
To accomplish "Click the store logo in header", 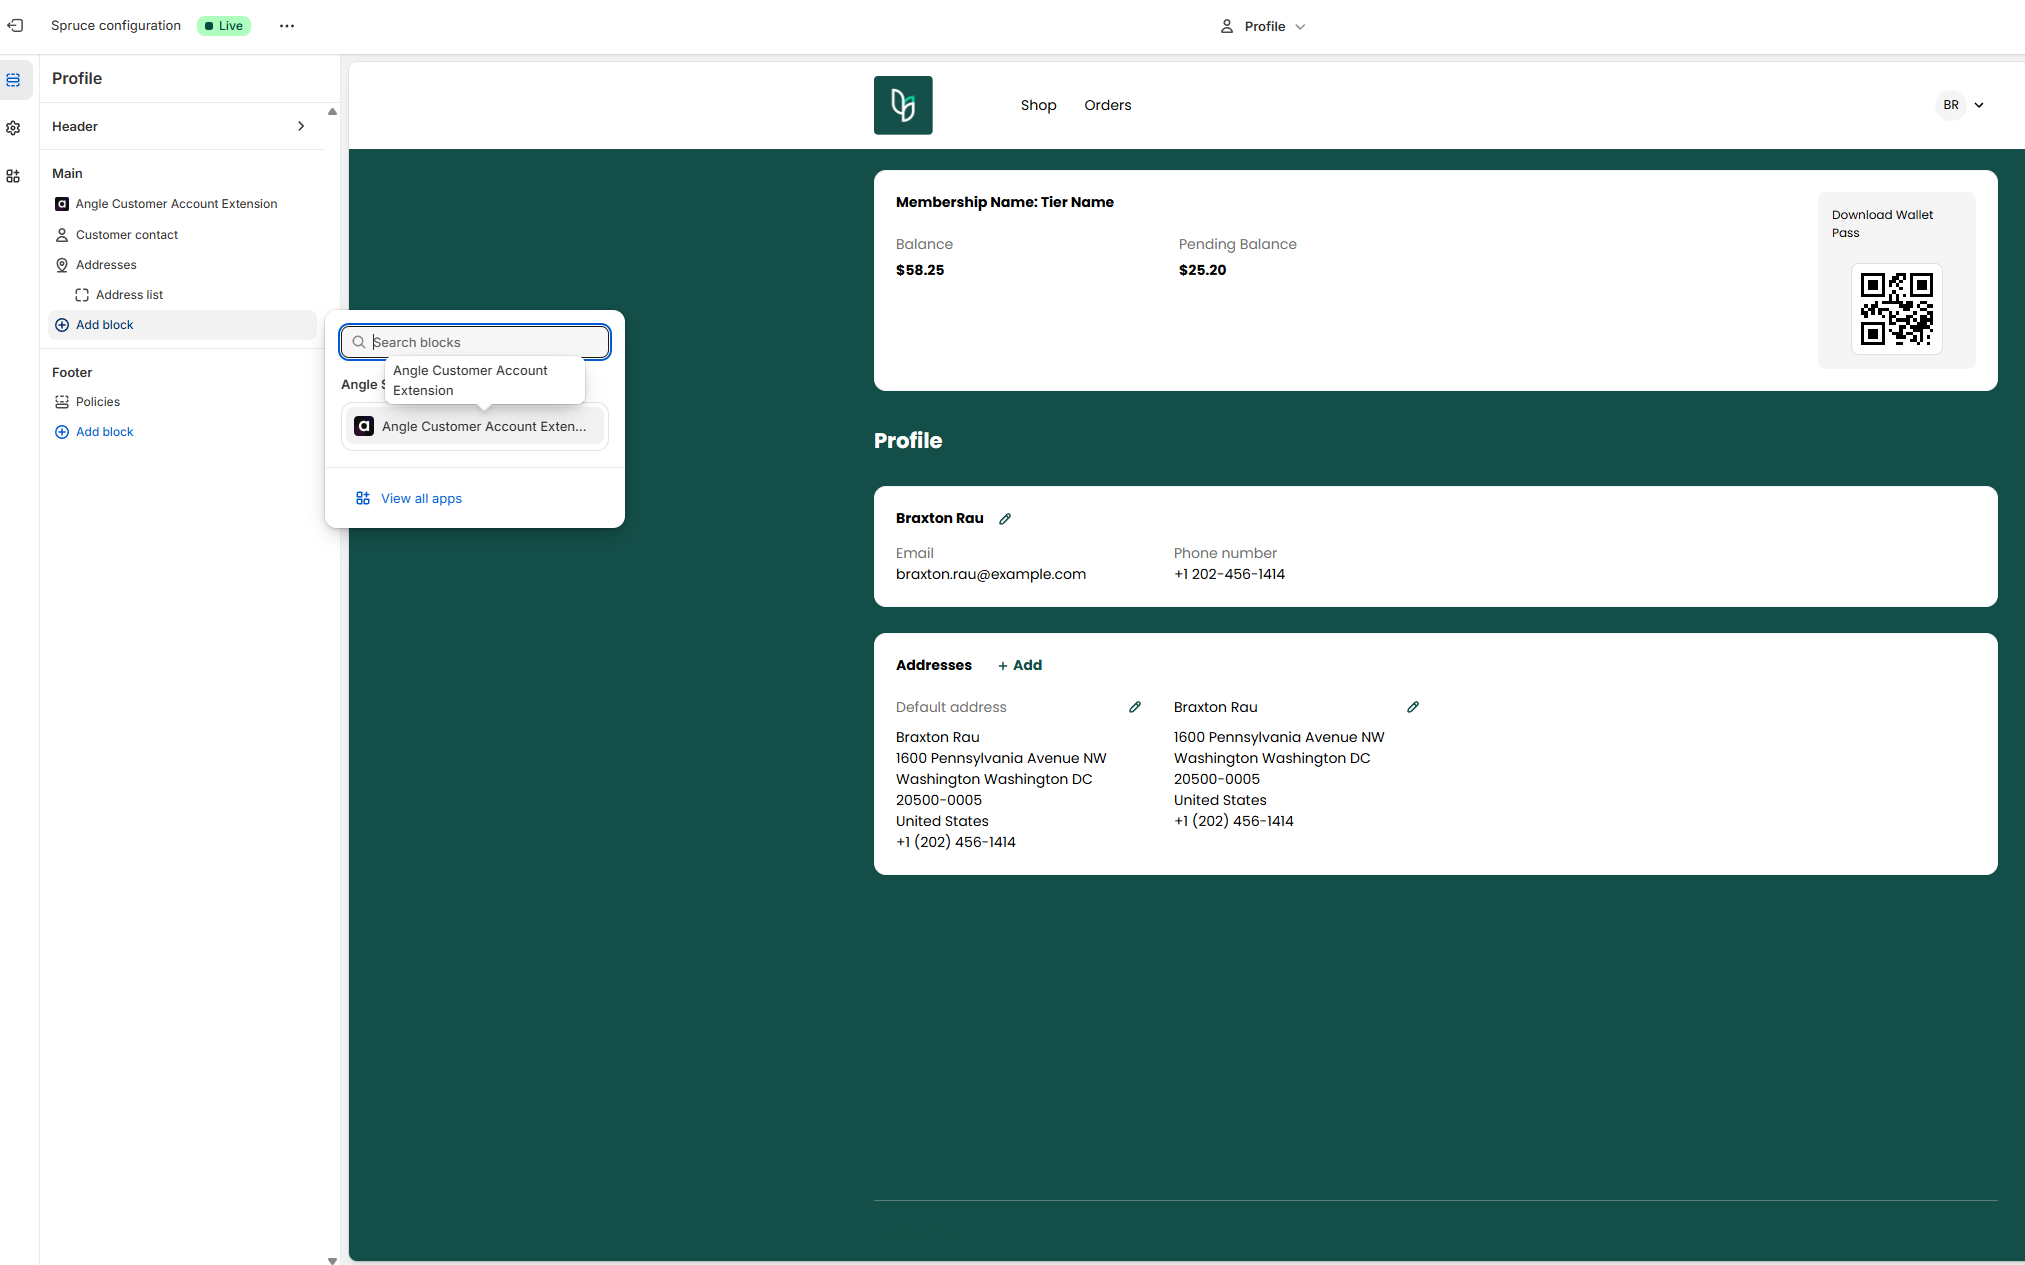I will [902, 105].
